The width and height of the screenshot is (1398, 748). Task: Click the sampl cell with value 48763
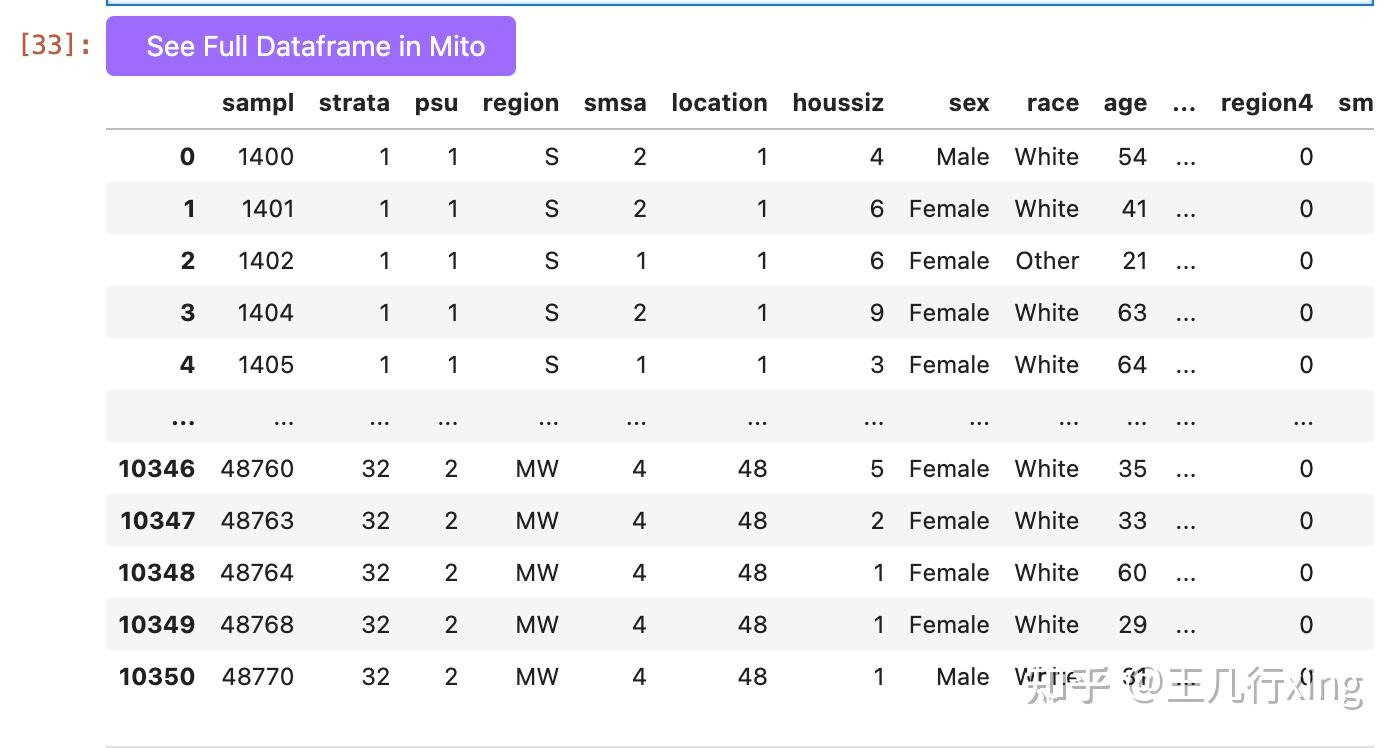(257, 521)
